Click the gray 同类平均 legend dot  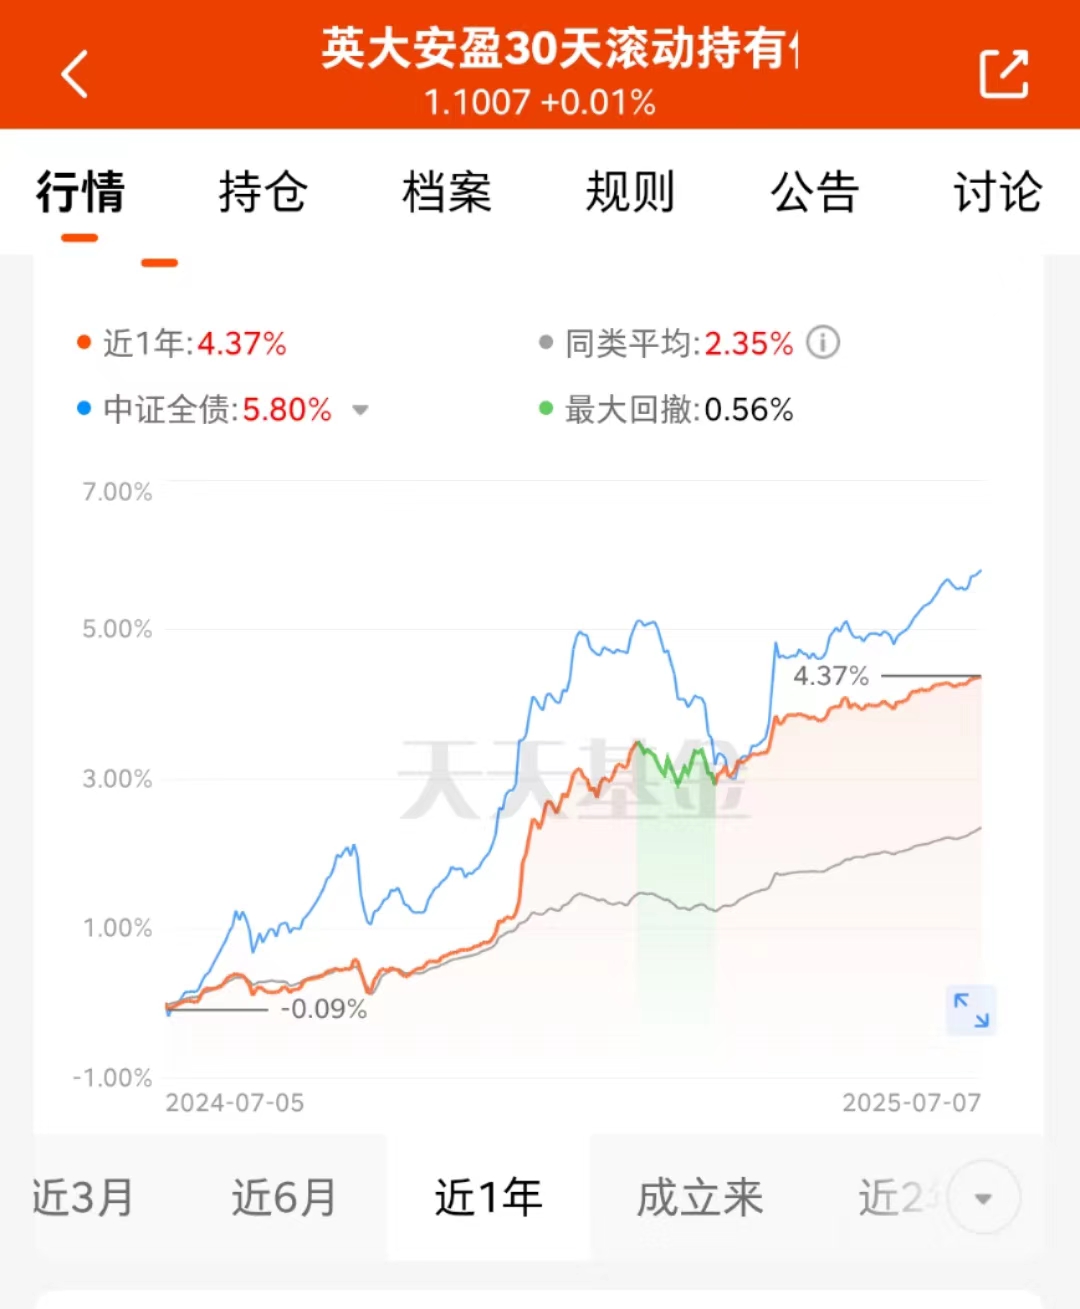point(546,343)
